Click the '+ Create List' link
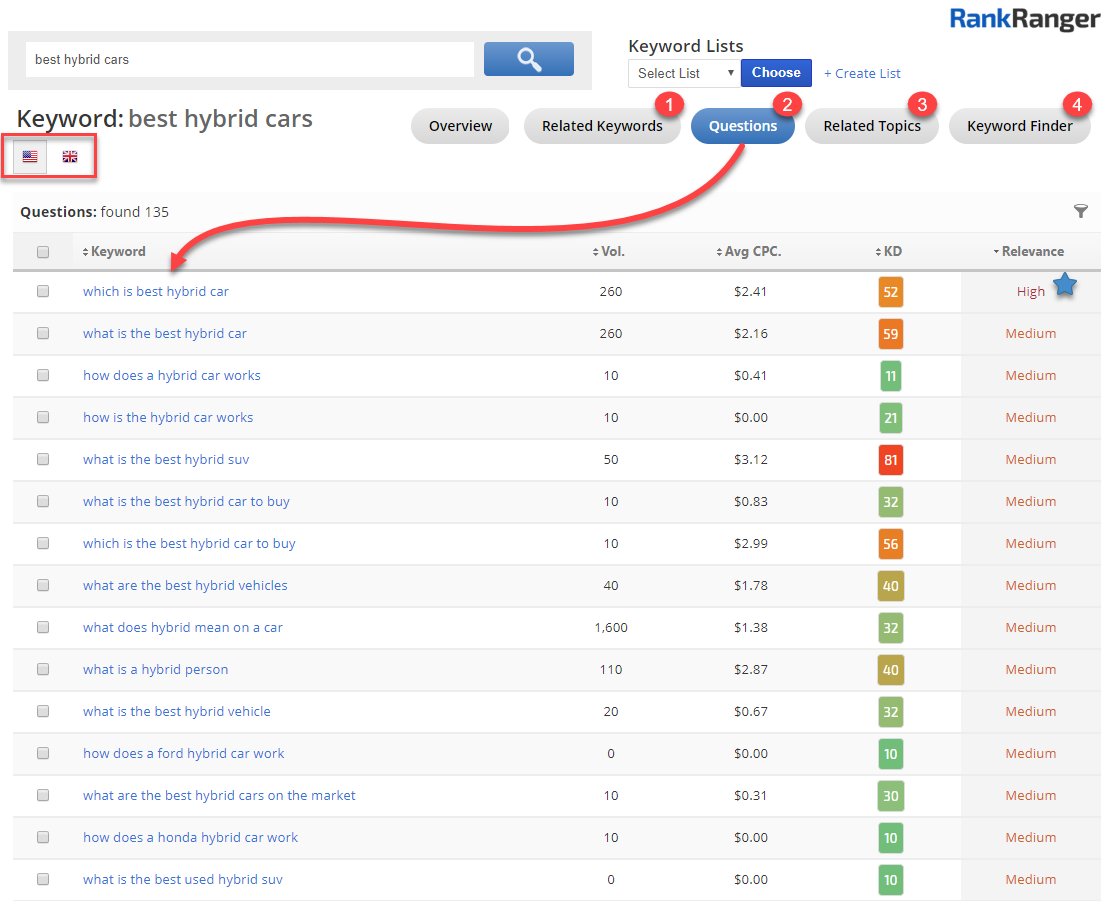Screen dimensions: 1110x901 [x=862, y=73]
